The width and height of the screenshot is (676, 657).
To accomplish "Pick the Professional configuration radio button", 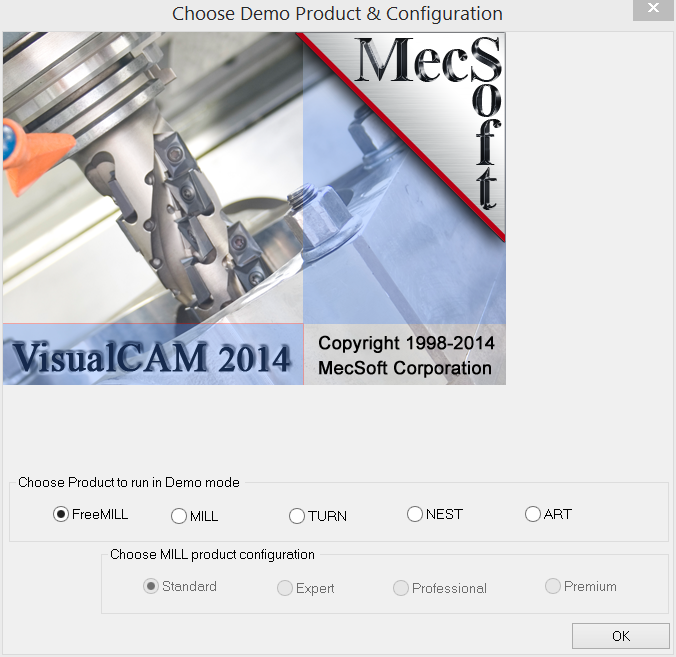I will [402, 588].
